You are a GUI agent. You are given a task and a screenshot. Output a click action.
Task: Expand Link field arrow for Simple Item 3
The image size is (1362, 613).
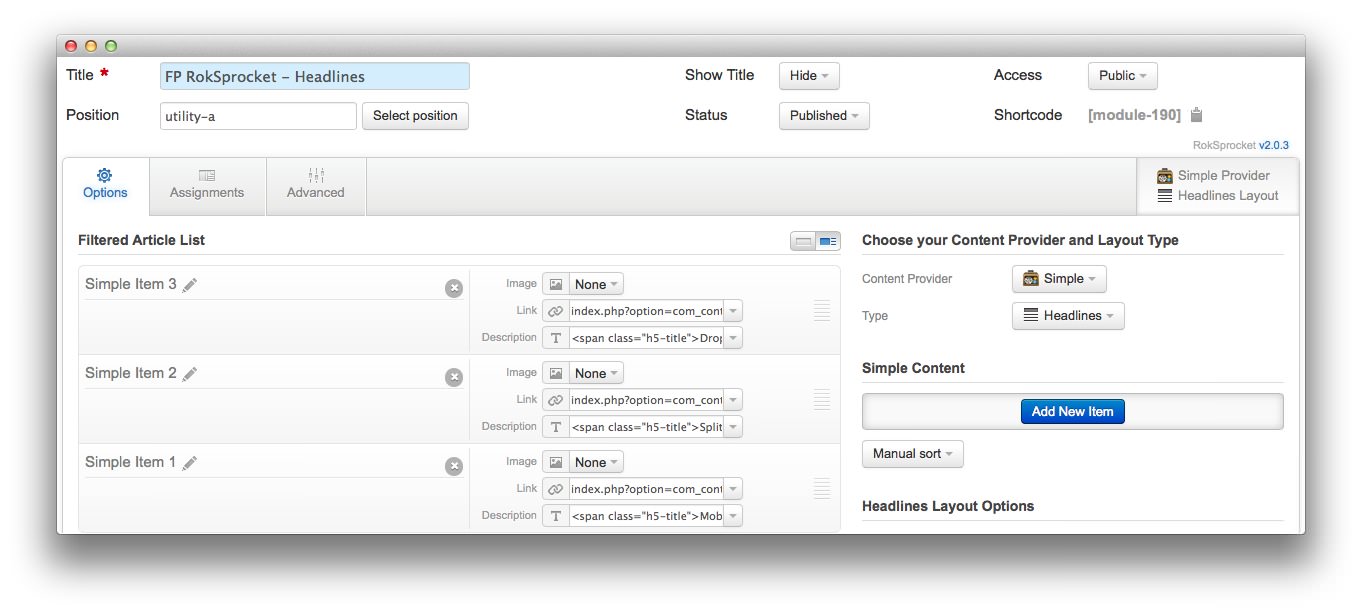coord(733,311)
